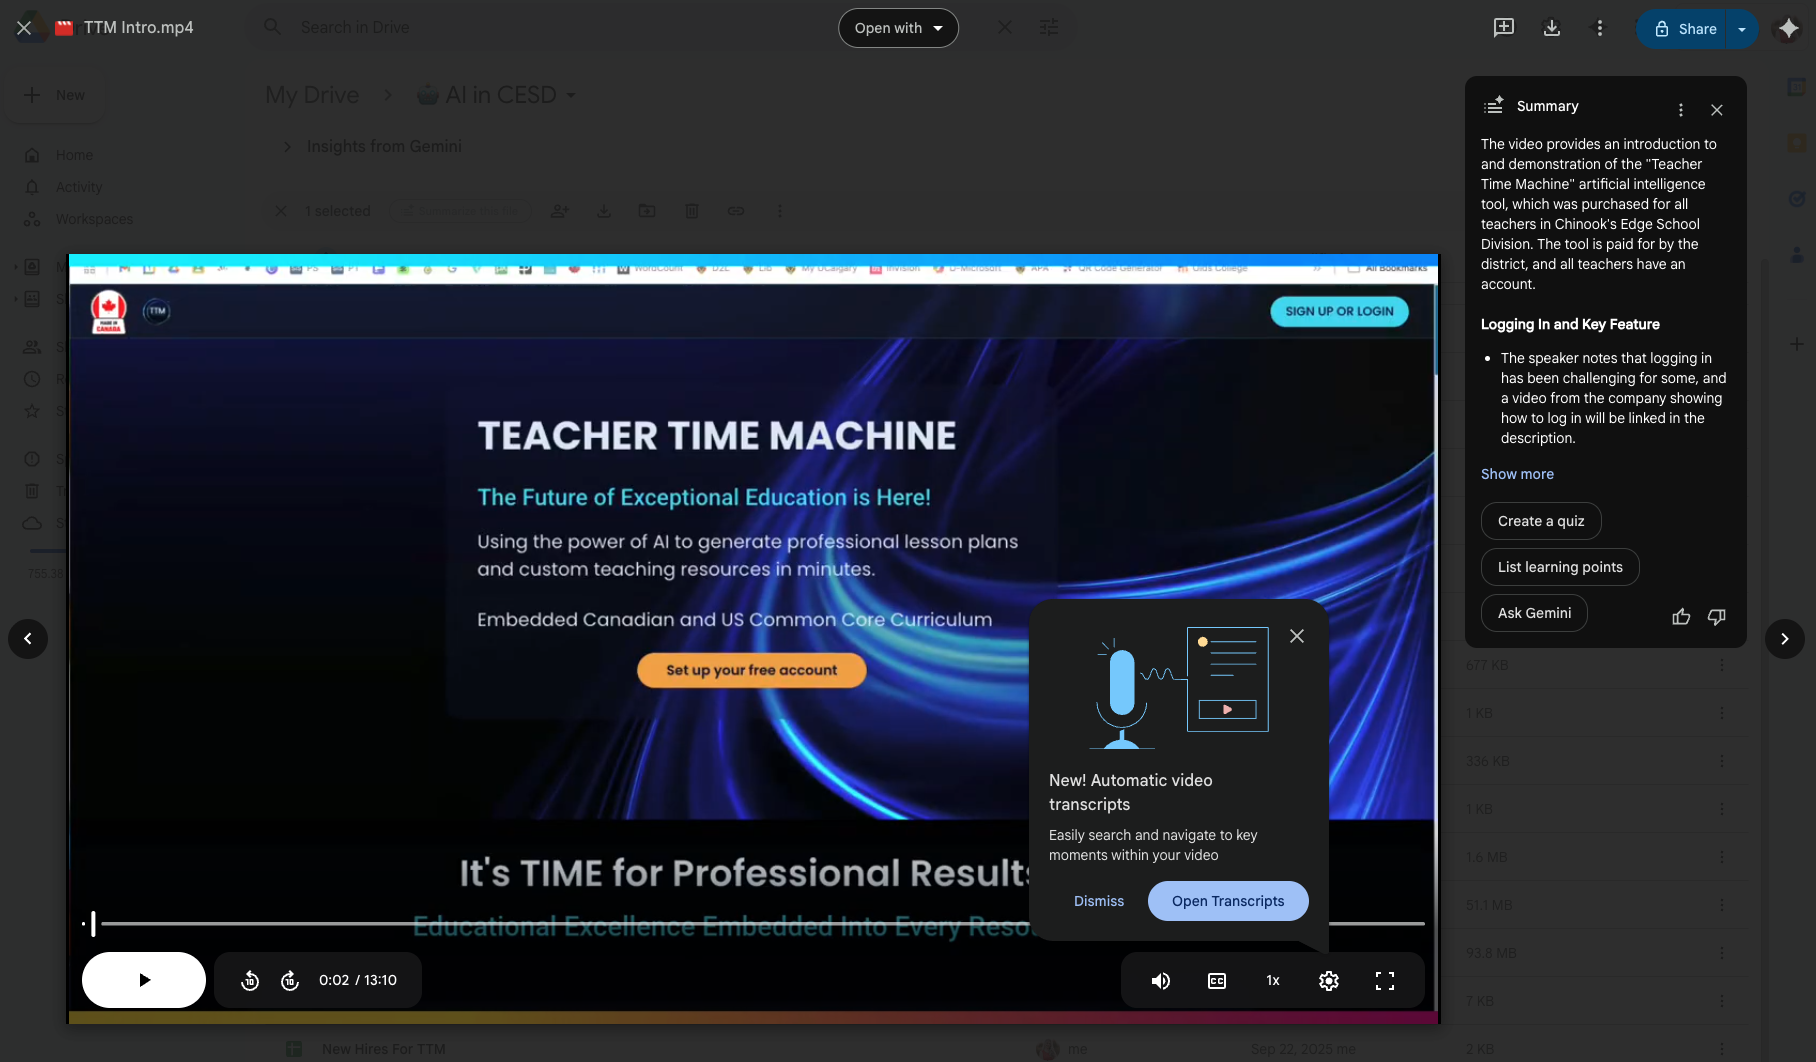Download the video file
This screenshot has height=1062, width=1816.
click(1552, 28)
